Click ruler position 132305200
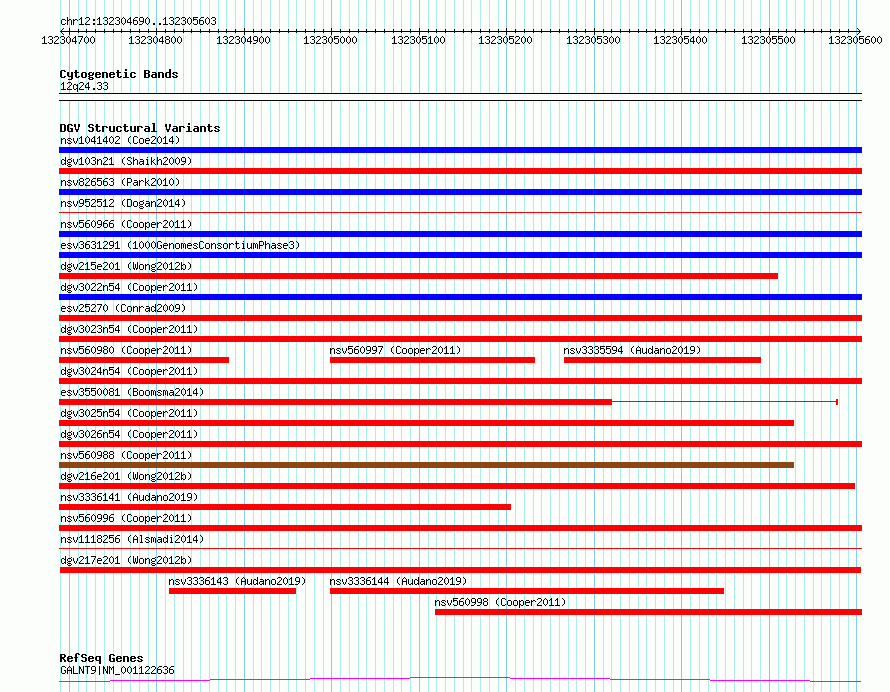Image resolution: width=890 pixels, height=692 pixels. [x=505, y=40]
